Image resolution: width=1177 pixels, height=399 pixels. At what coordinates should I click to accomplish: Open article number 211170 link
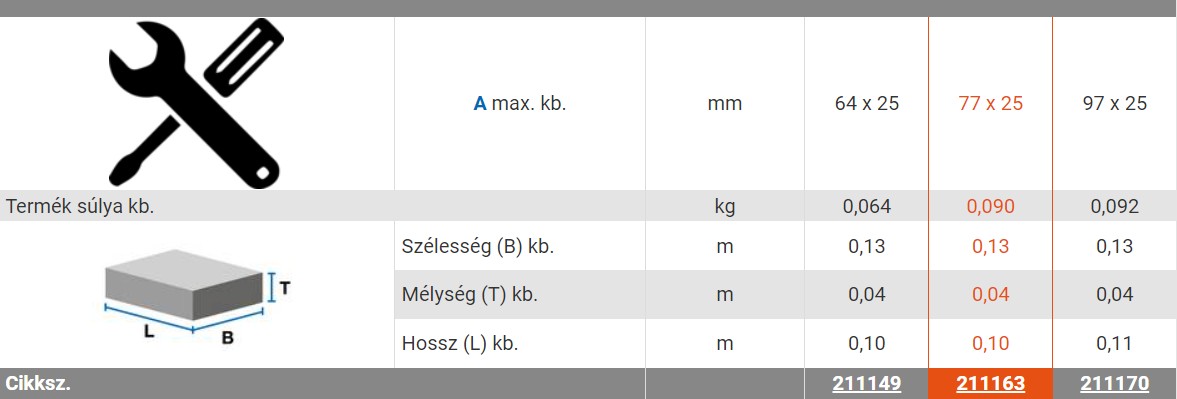(x=1115, y=384)
